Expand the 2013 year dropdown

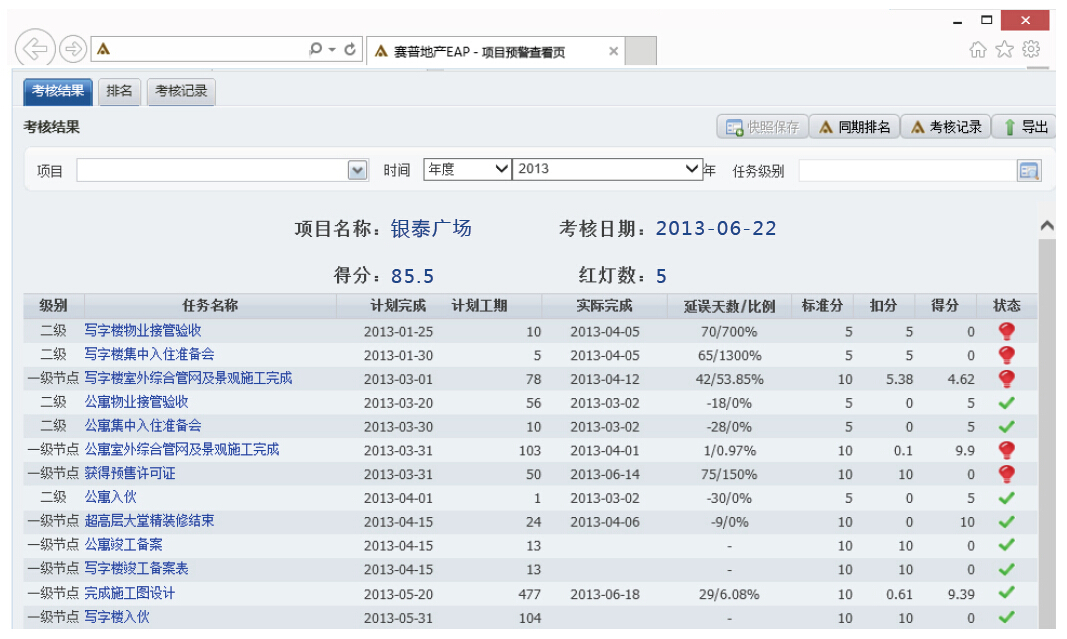(x=692, y=170)
